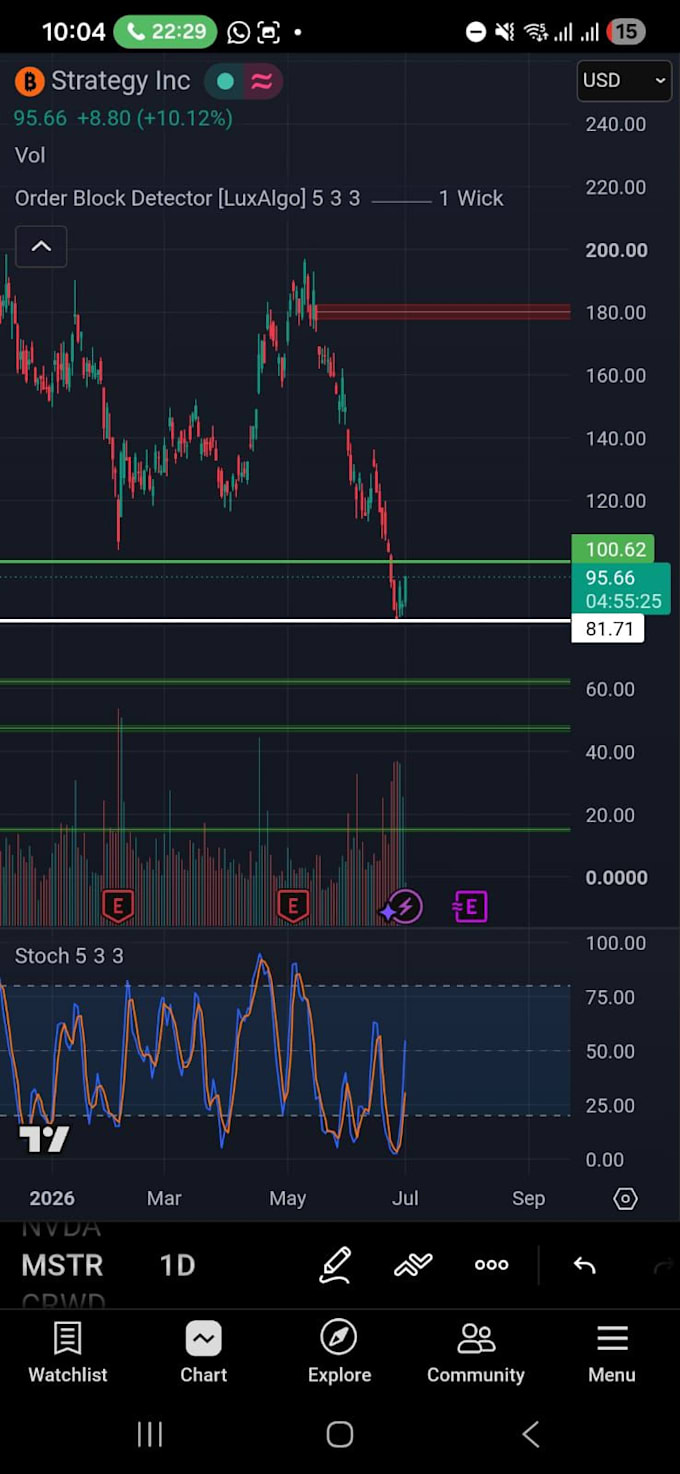
Task: Open the Strategy Inc symbol title
Action: (121, 81)
